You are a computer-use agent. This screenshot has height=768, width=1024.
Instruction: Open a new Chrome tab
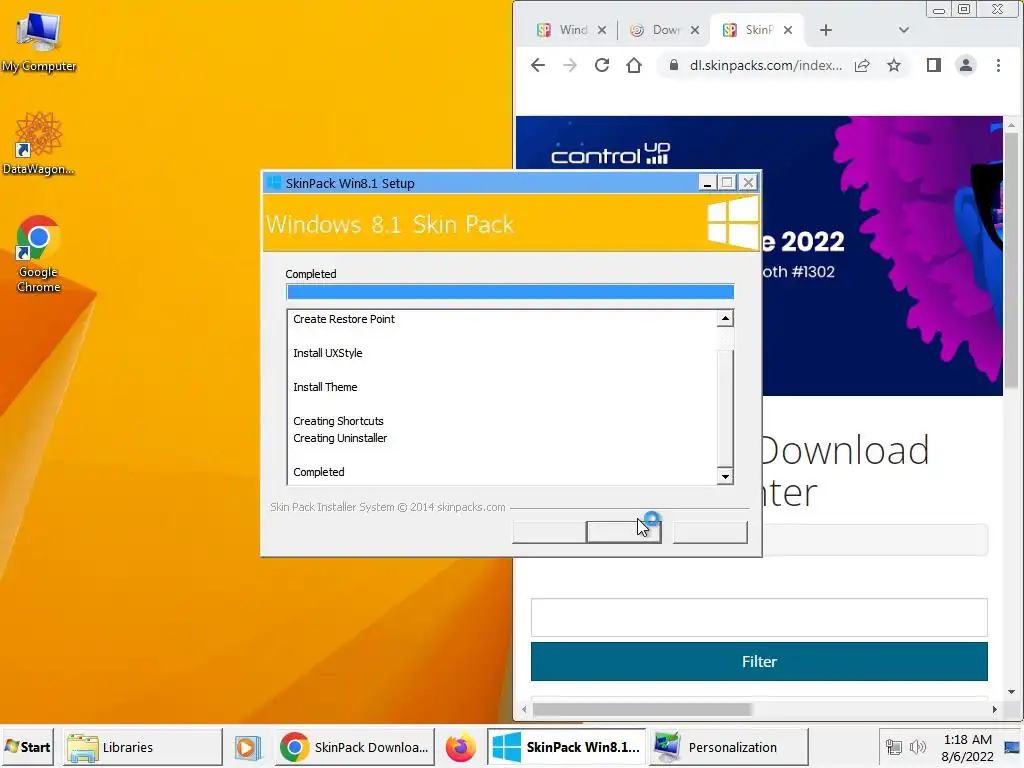click(x=825, y=30)
